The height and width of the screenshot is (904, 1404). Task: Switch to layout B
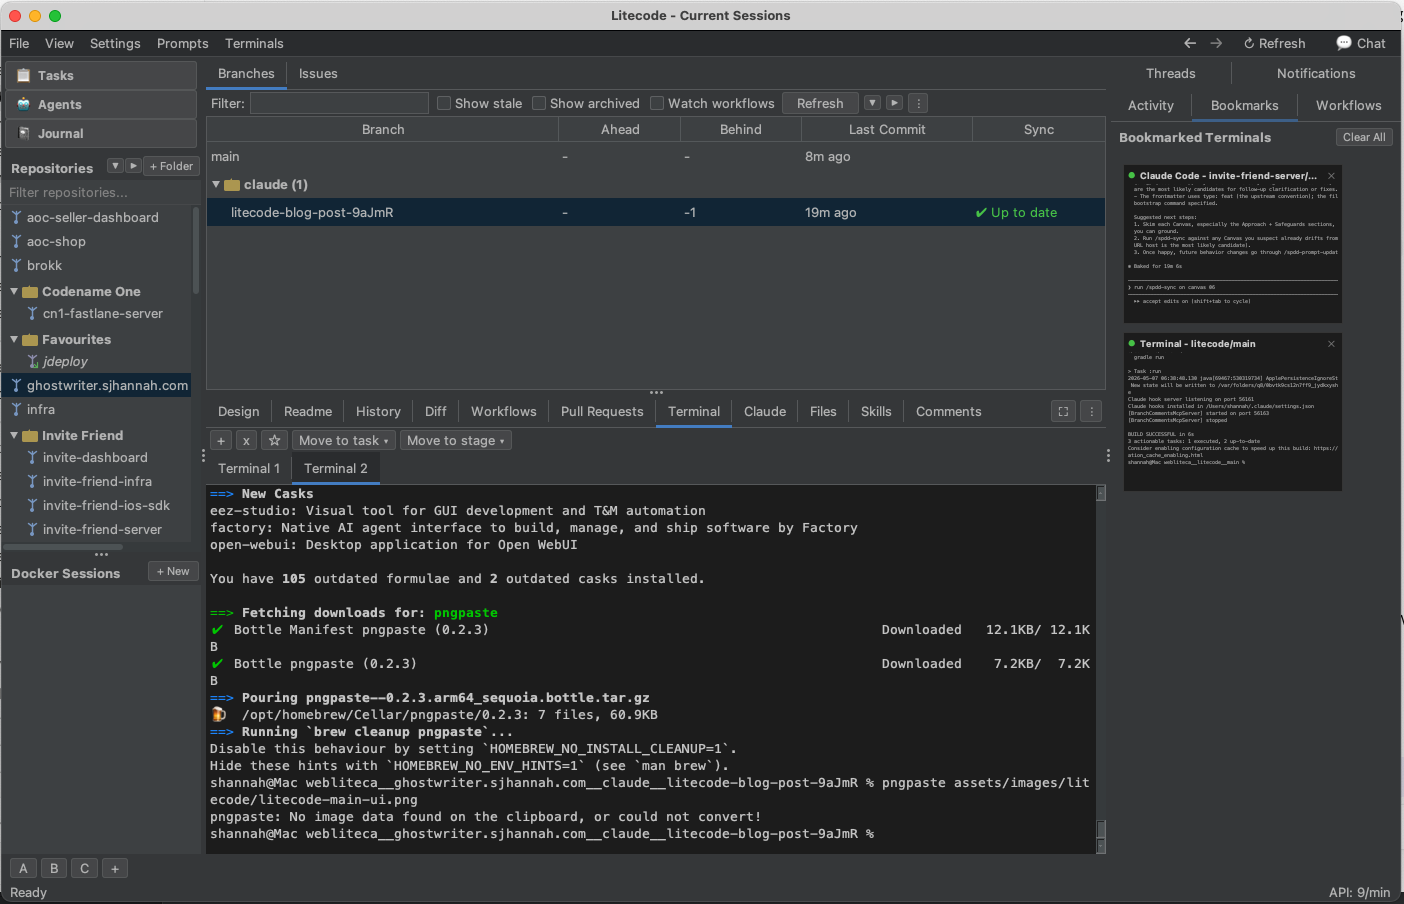[54, 868]
